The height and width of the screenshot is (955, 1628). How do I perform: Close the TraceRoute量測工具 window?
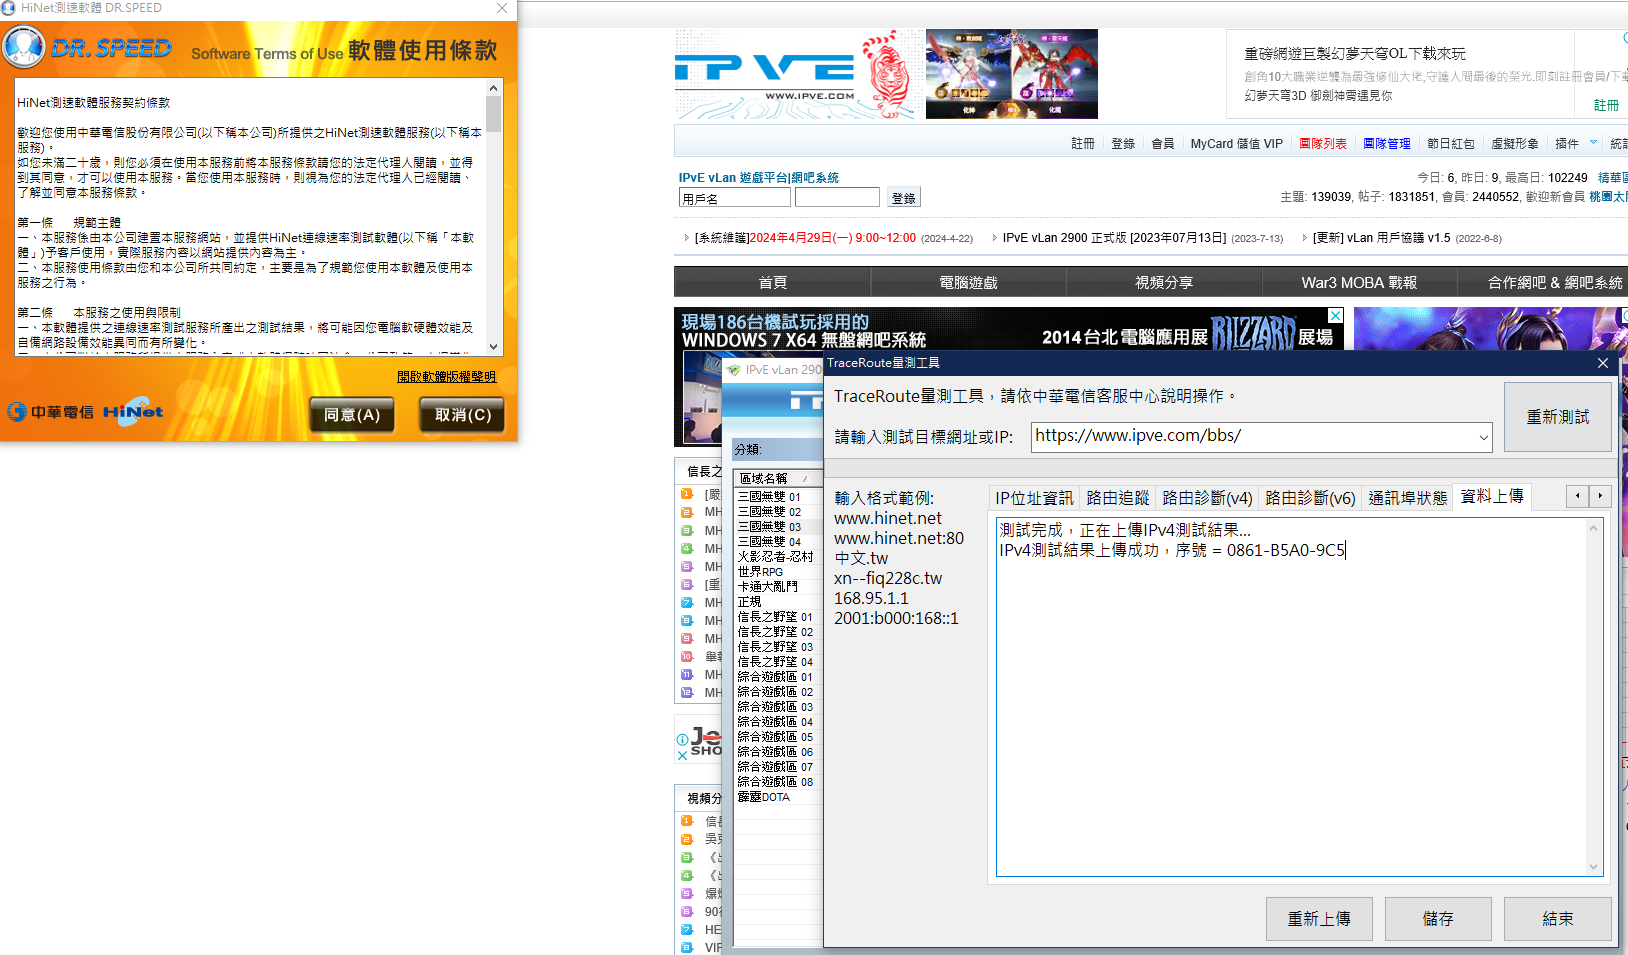[1603, 363]
